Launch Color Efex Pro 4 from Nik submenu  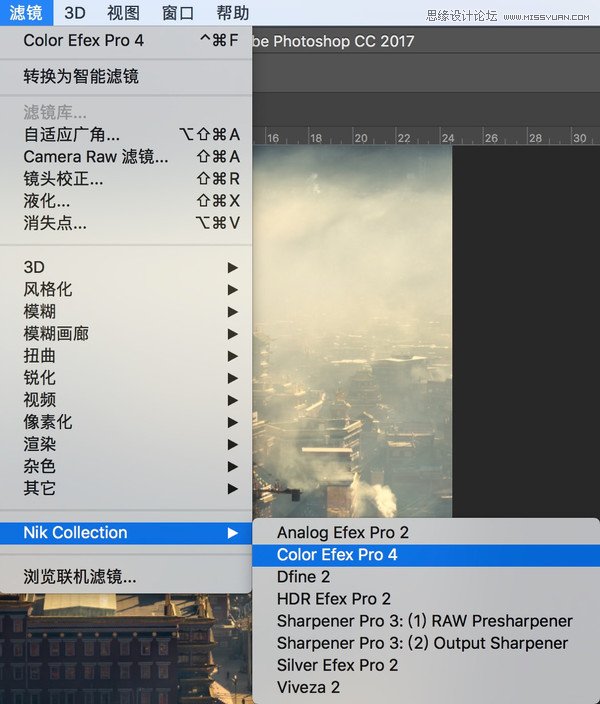[x=426, y=555]
